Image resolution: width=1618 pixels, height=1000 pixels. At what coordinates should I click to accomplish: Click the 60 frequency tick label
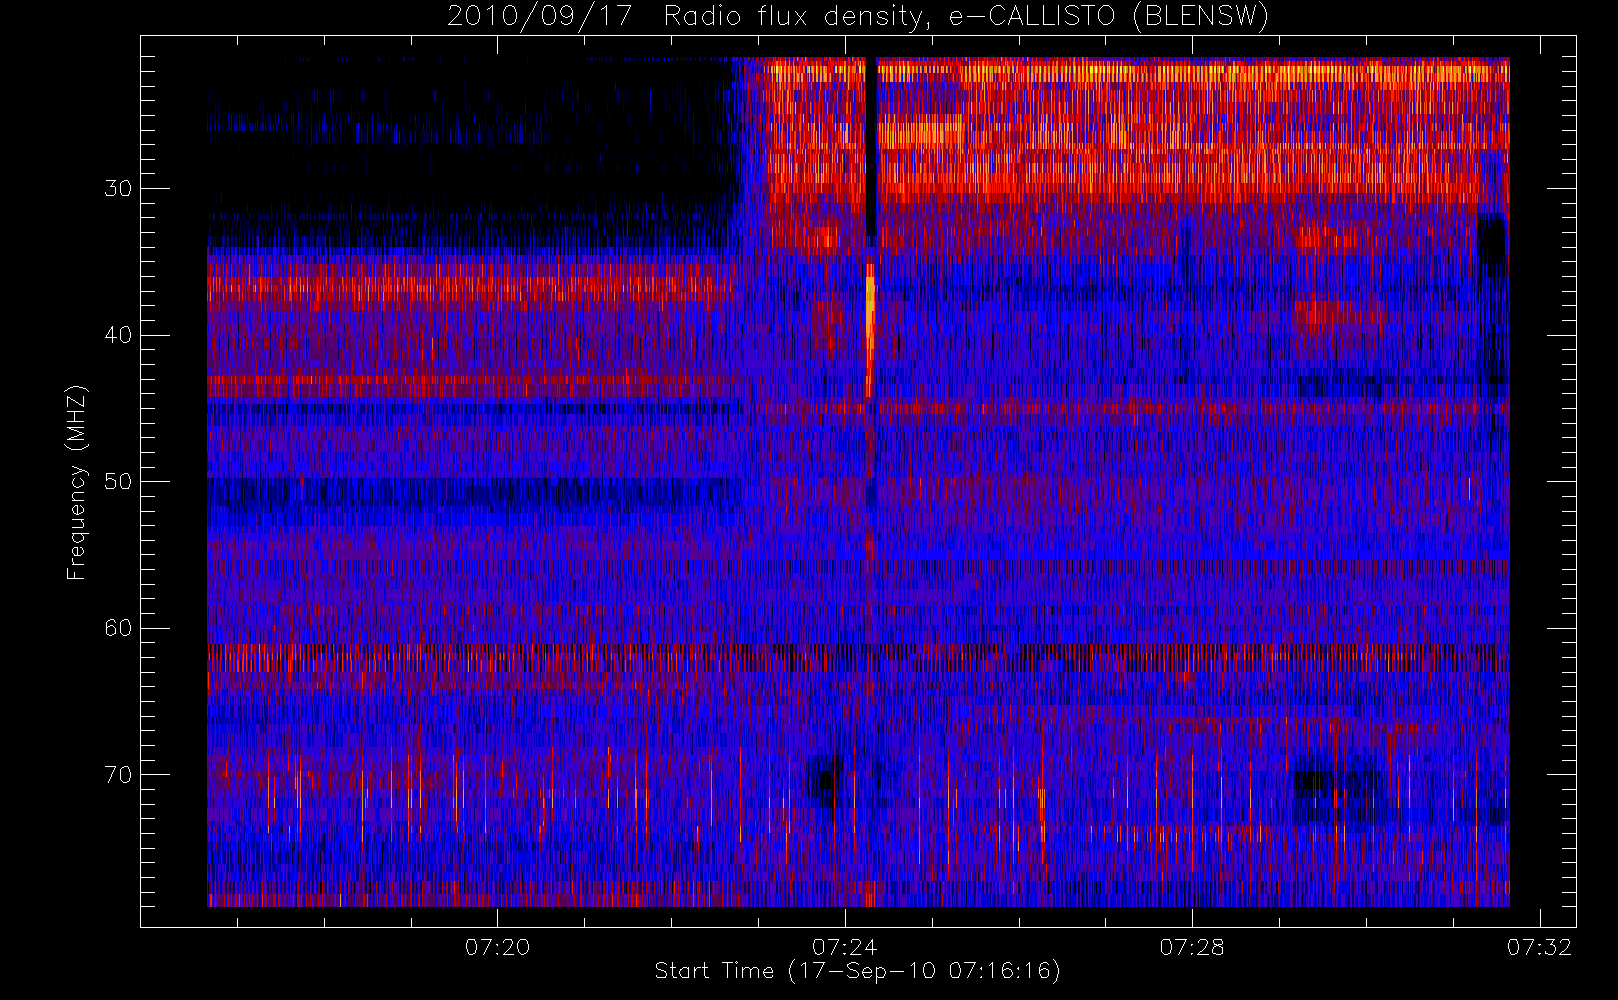(x=118, y=628)
